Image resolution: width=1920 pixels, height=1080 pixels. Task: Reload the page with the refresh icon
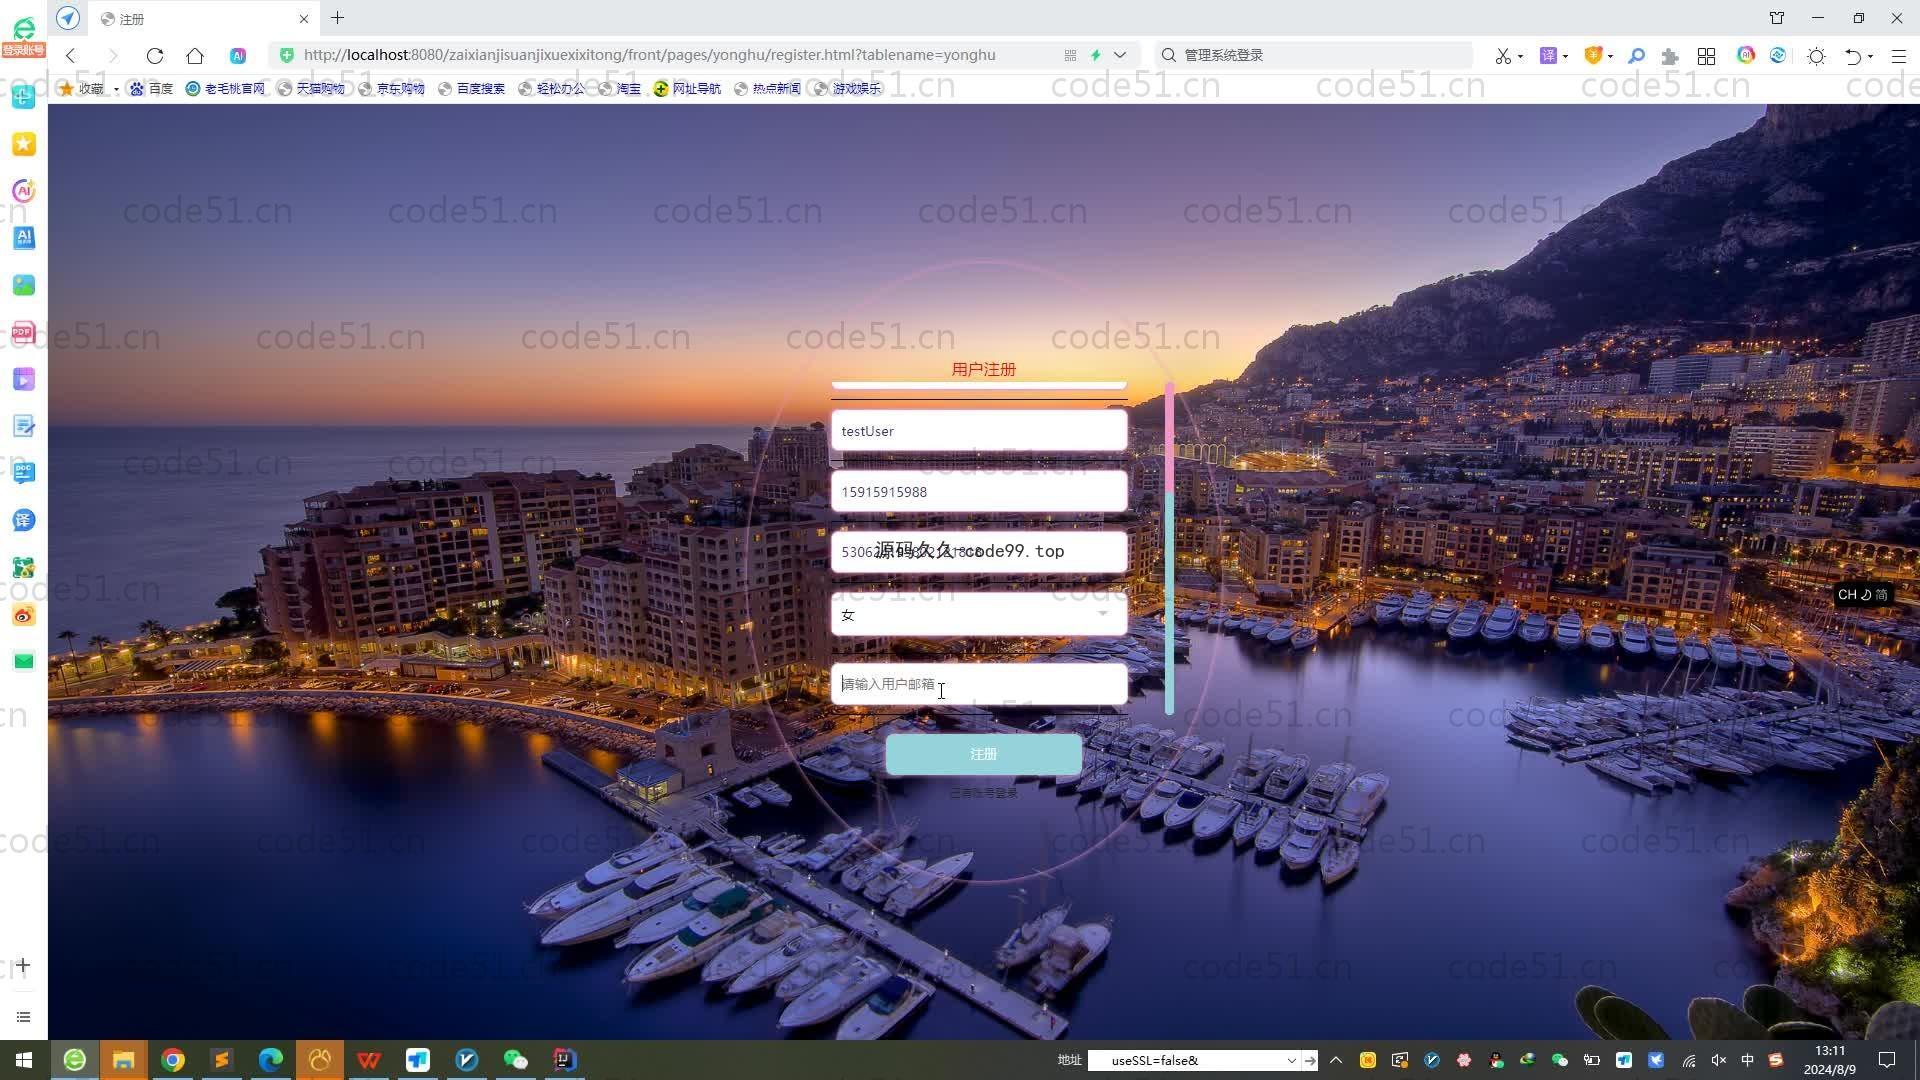point(154,55)
